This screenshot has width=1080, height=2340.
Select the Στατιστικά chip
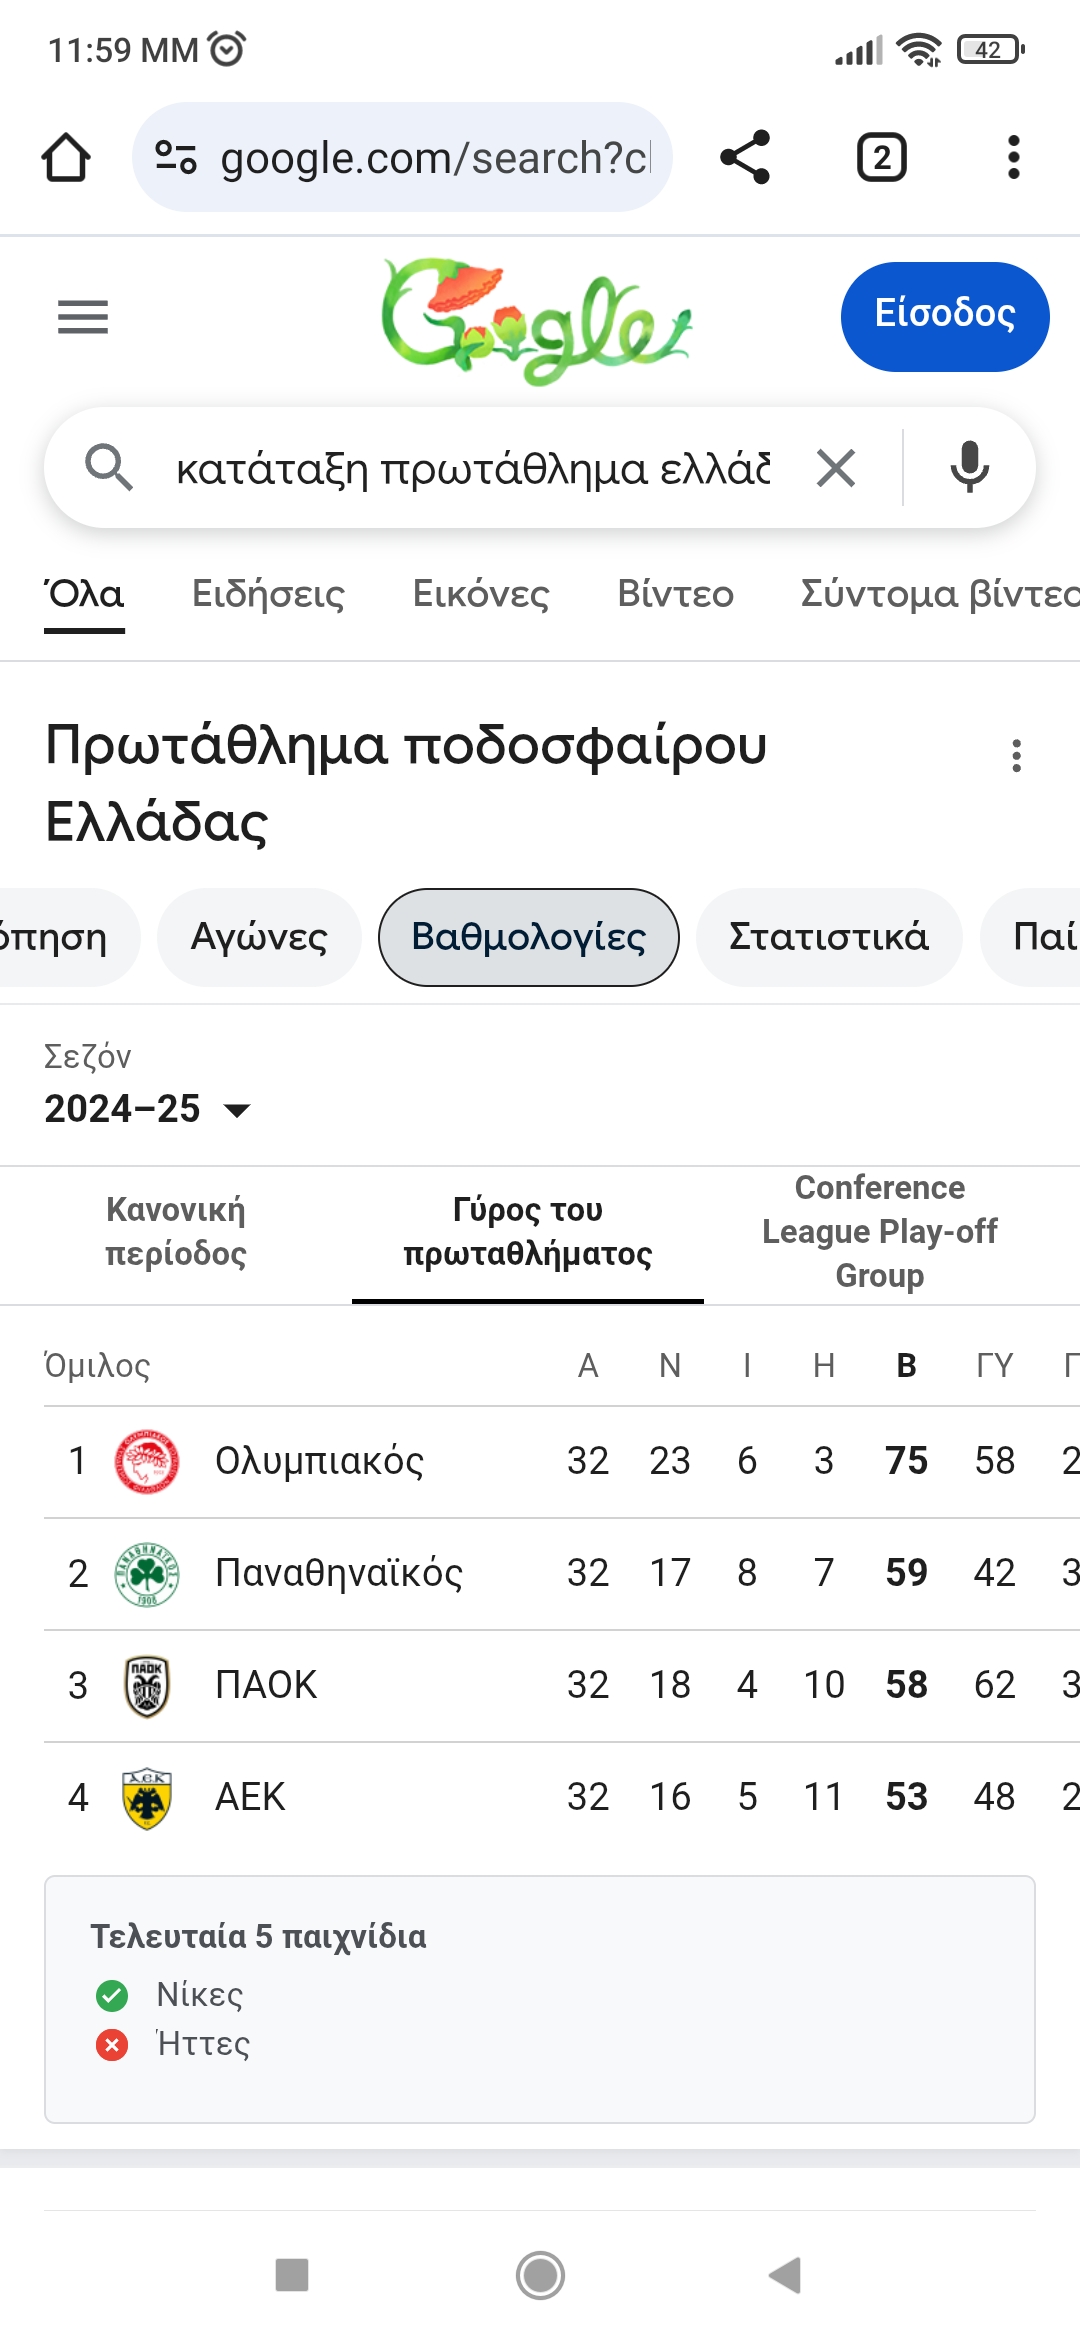828,937
